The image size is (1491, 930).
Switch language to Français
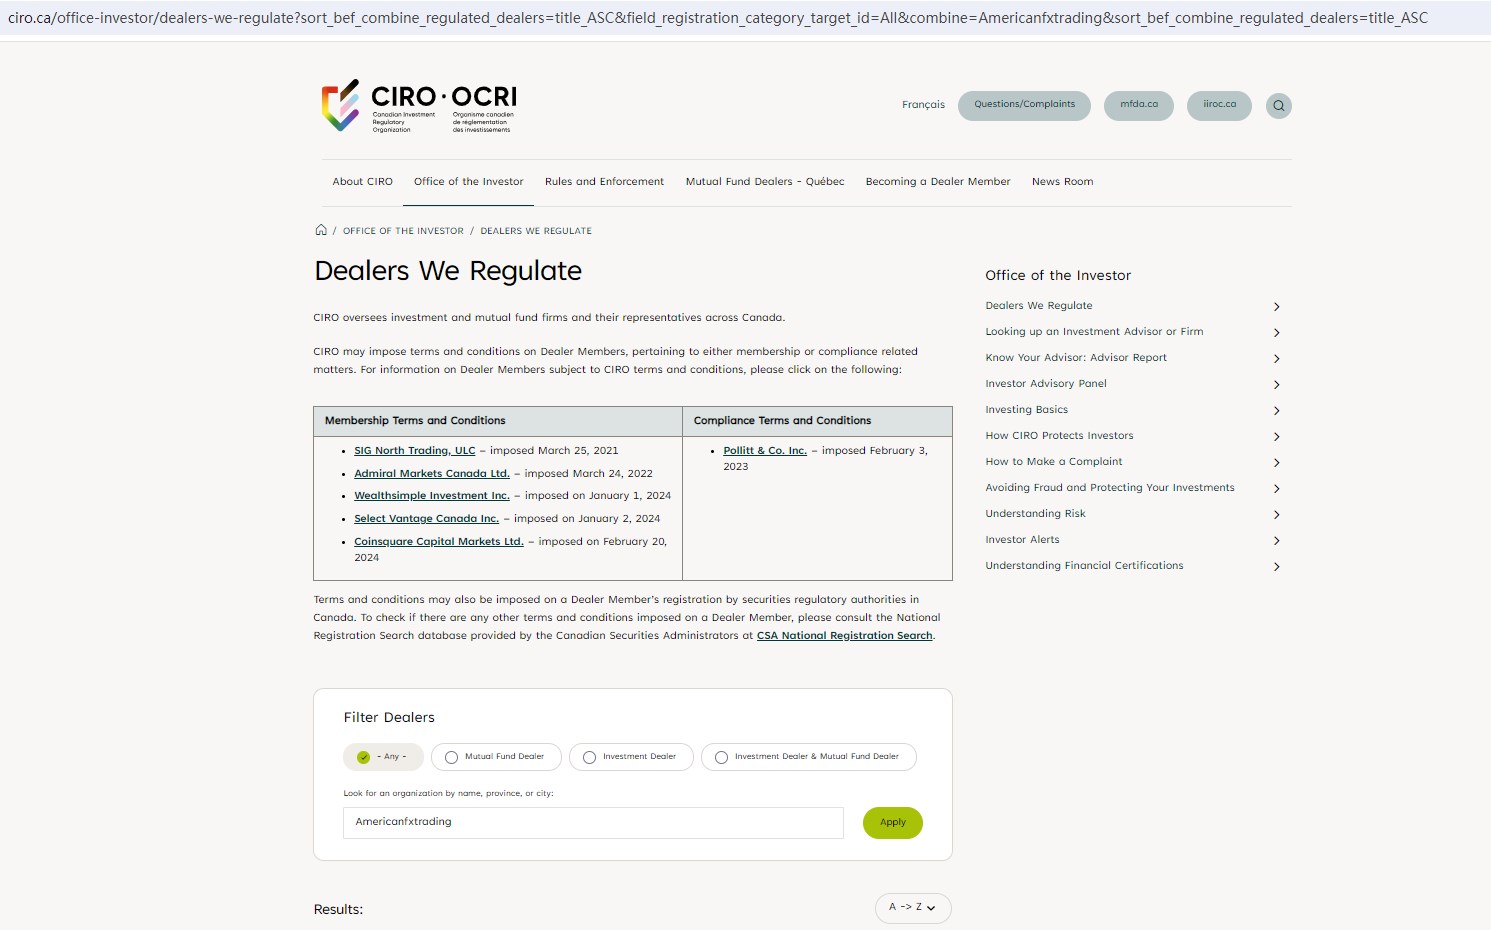pyautogui.click(x=923, y=105)
